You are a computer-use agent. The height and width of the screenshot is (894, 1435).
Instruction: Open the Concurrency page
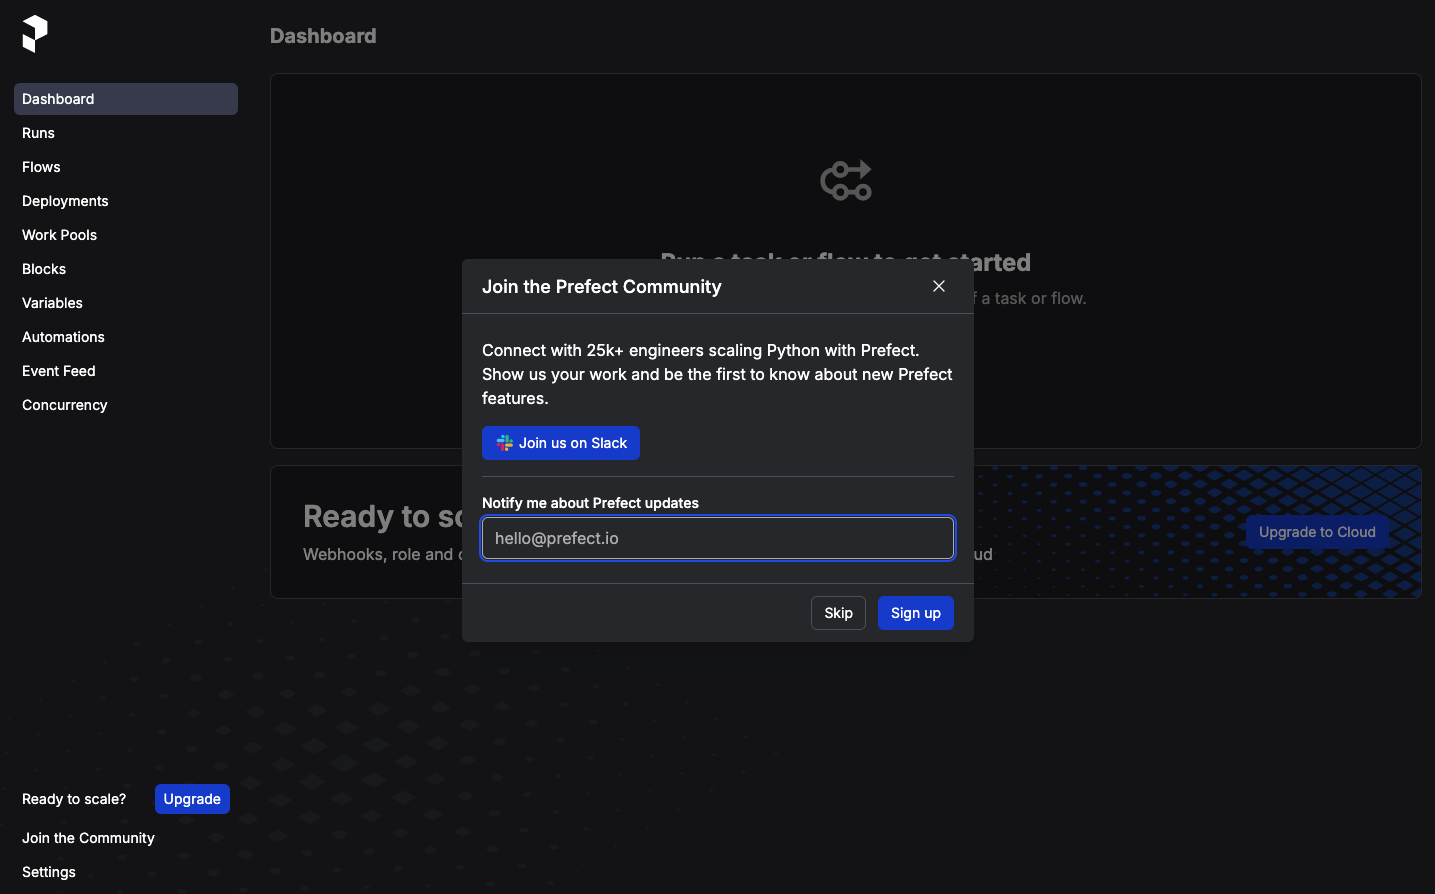click(x=64, y=405)
